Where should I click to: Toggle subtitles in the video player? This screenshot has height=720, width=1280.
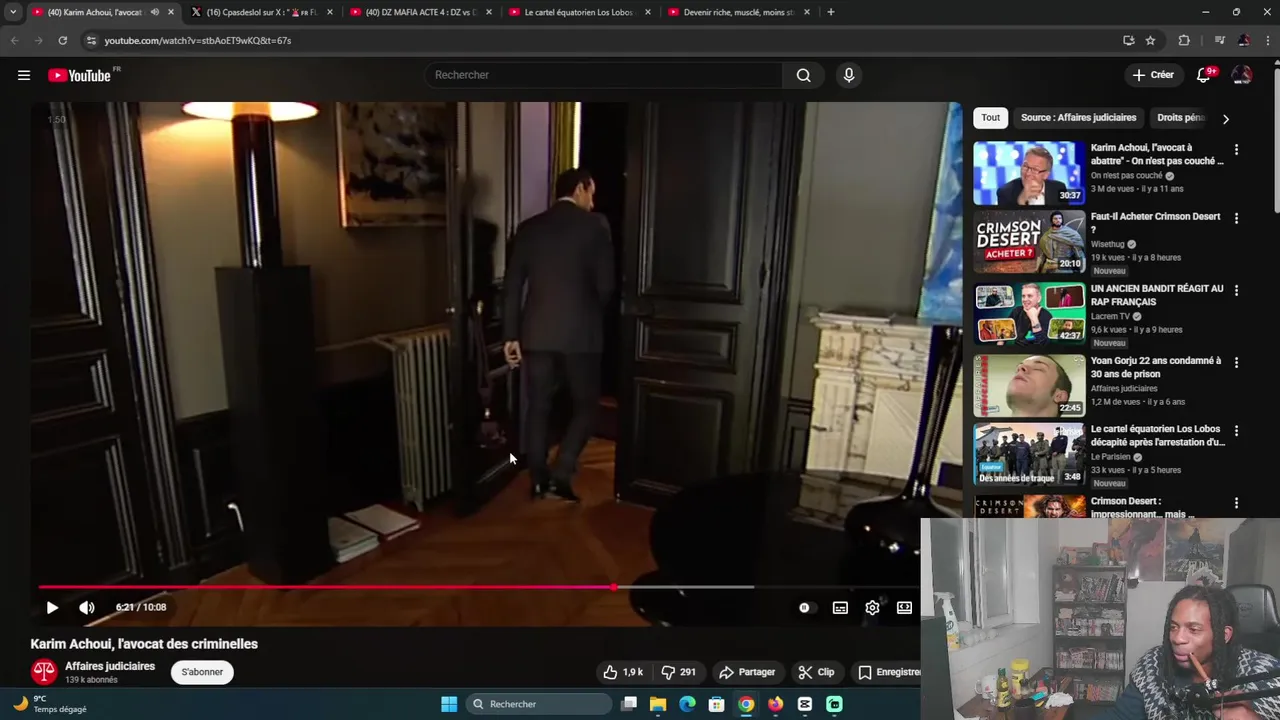[840, 607]
